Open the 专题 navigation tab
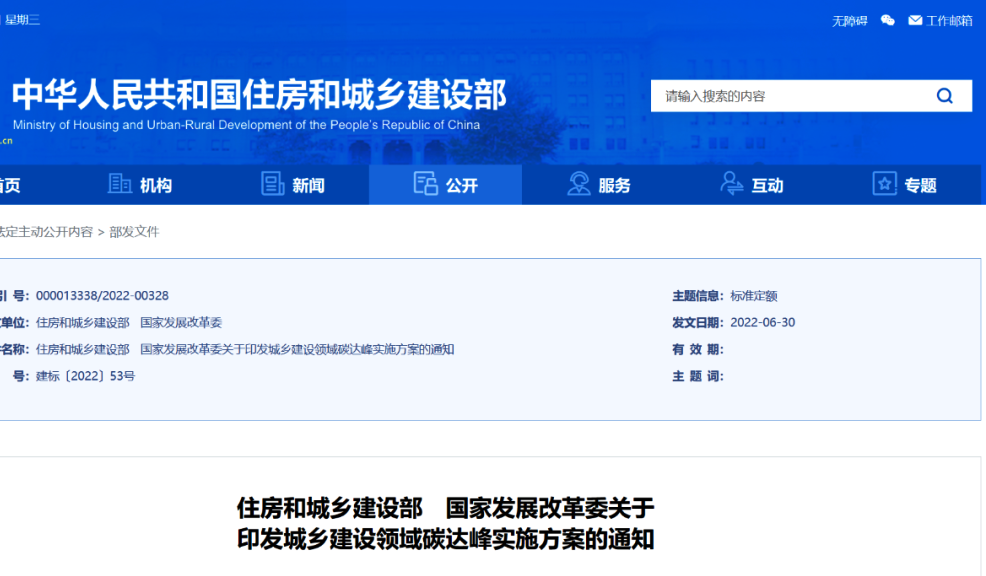Image resolution: width=986 pixels, height=576 pixels. coord(904,184)
